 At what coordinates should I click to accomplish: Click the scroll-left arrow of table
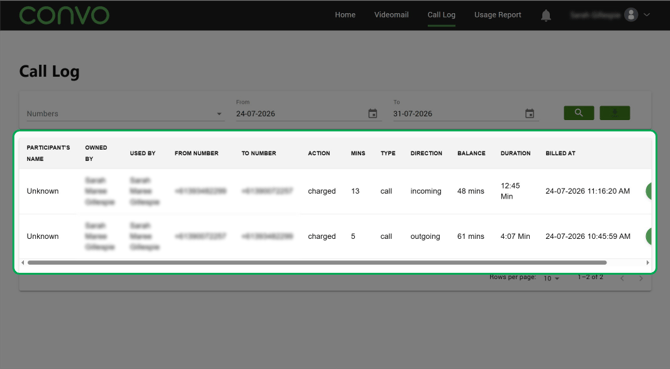[x=23, y=263]
